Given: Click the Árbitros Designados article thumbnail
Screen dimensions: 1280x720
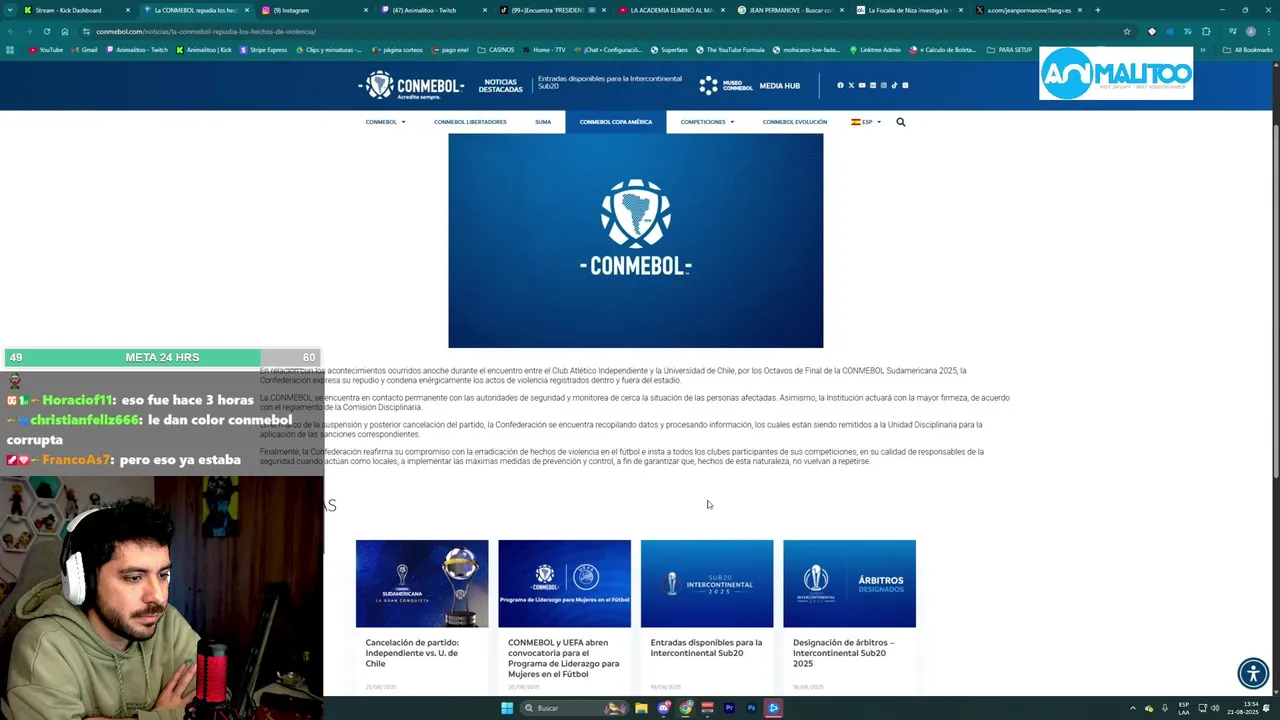Looking at the screenshot, I should click(x=849, y=584).
